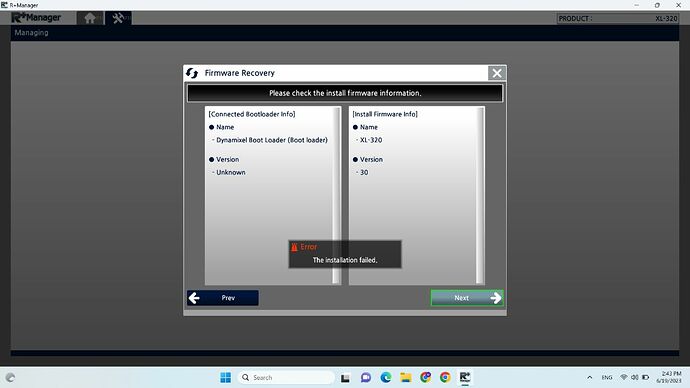Click the '[Install Firmware Info]' heading
The width and height of the screenshot is (690, 388).
point(385,114)
